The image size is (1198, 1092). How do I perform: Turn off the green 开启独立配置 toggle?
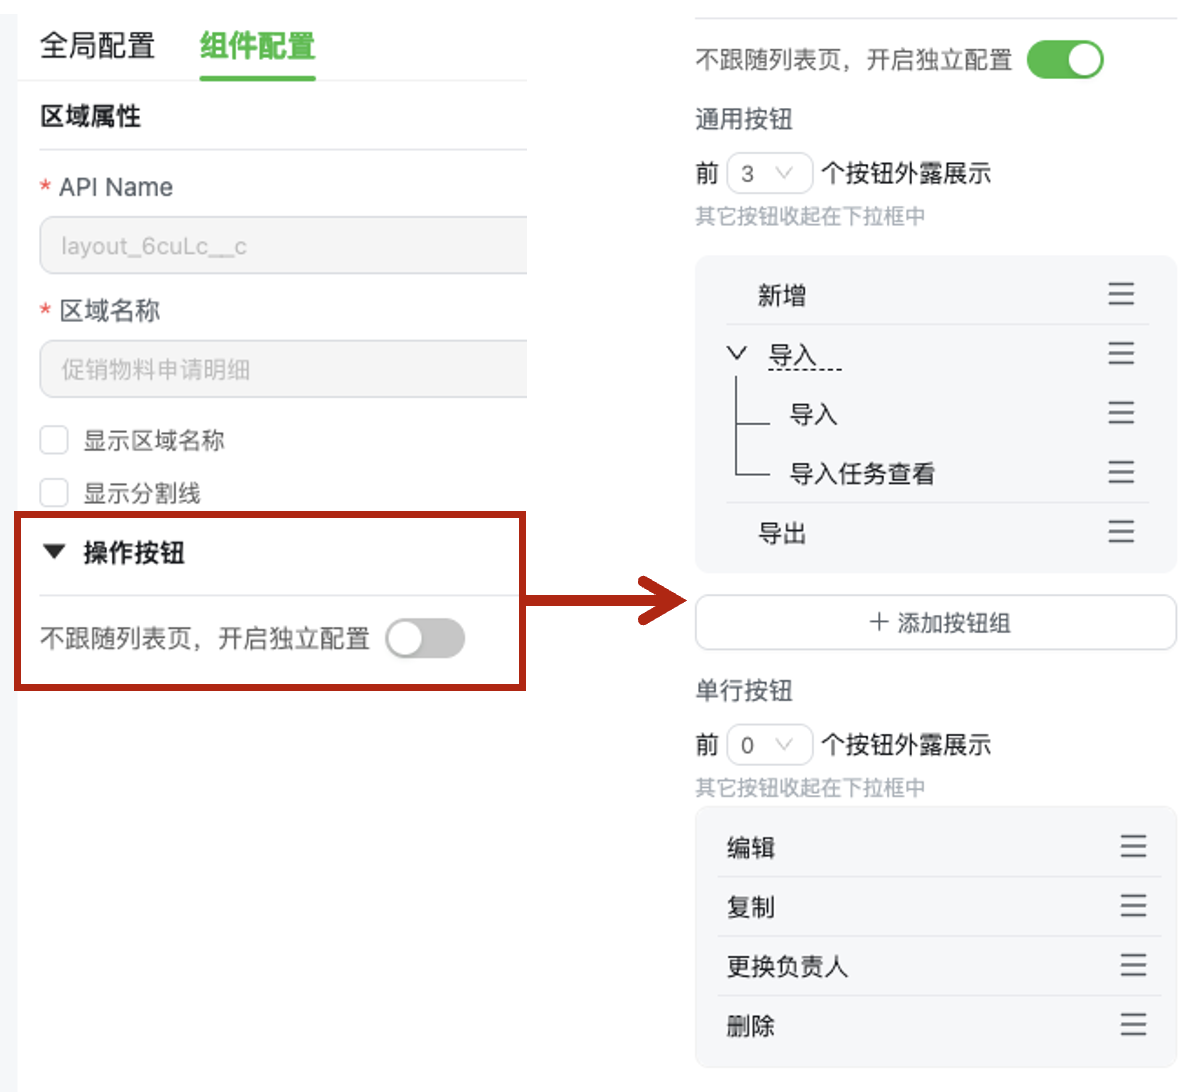coord(1065,60)
